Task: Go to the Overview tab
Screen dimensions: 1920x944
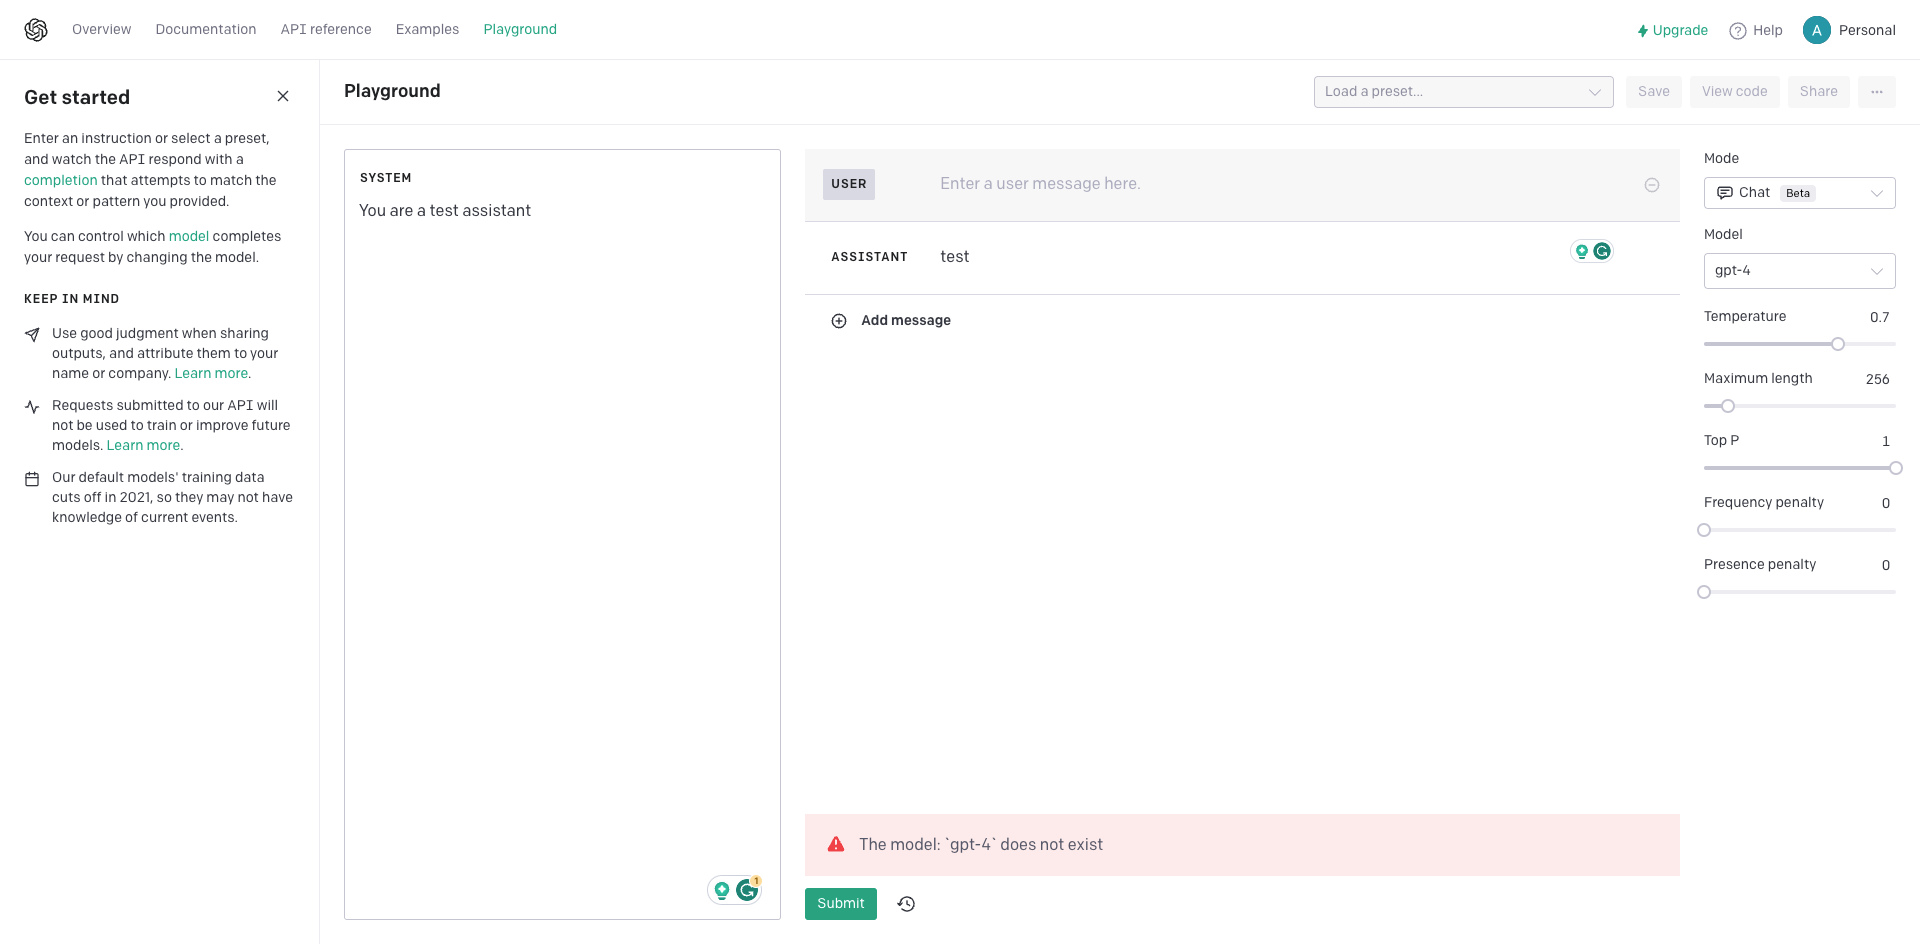Action: tap(102, 30)
